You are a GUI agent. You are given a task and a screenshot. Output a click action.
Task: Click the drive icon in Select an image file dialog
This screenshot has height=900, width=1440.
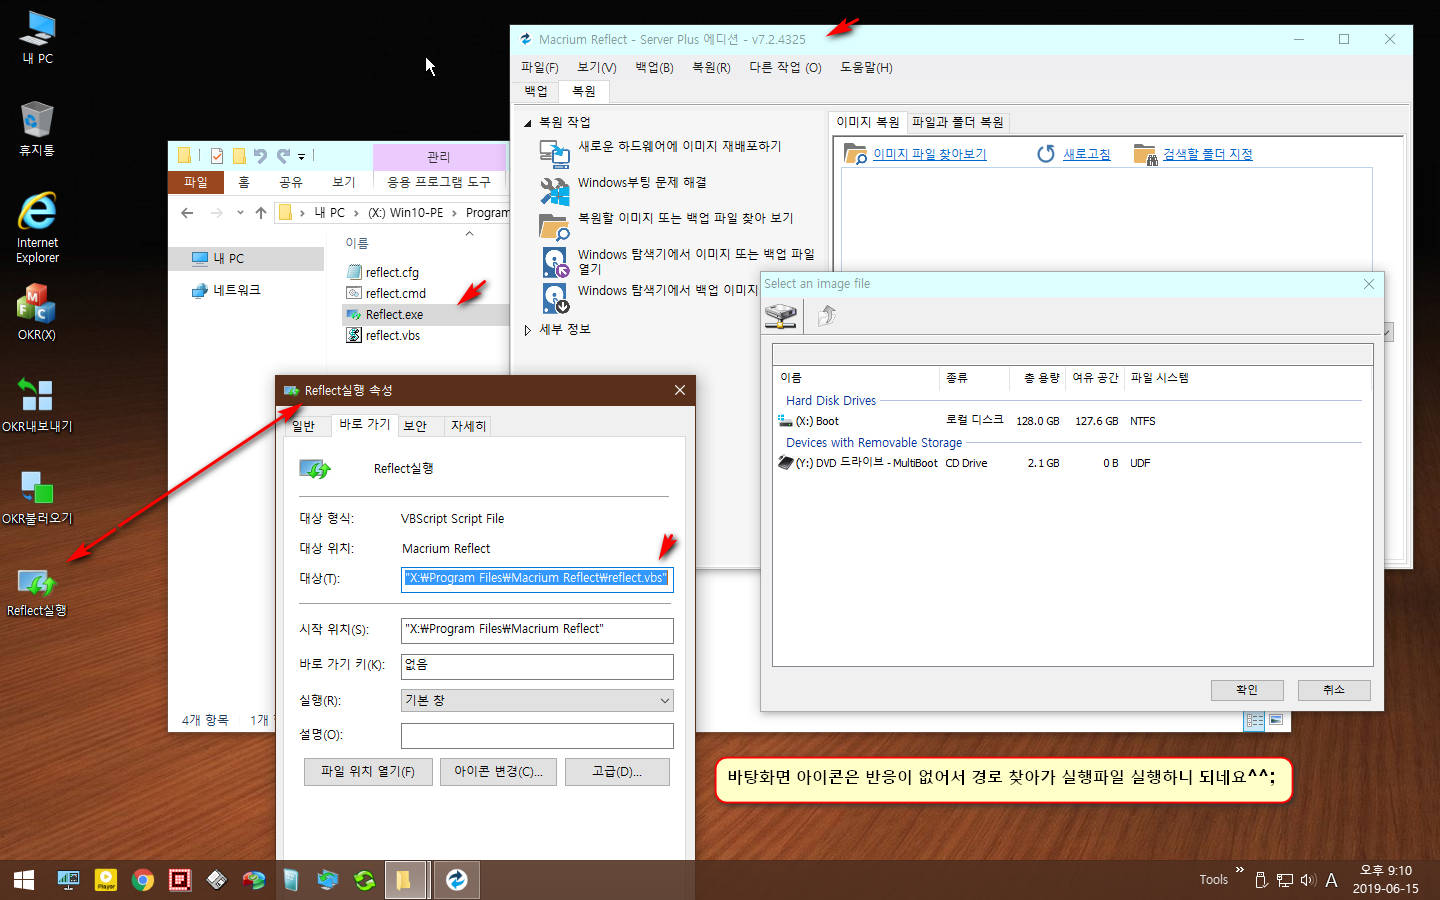click(781, 316)
